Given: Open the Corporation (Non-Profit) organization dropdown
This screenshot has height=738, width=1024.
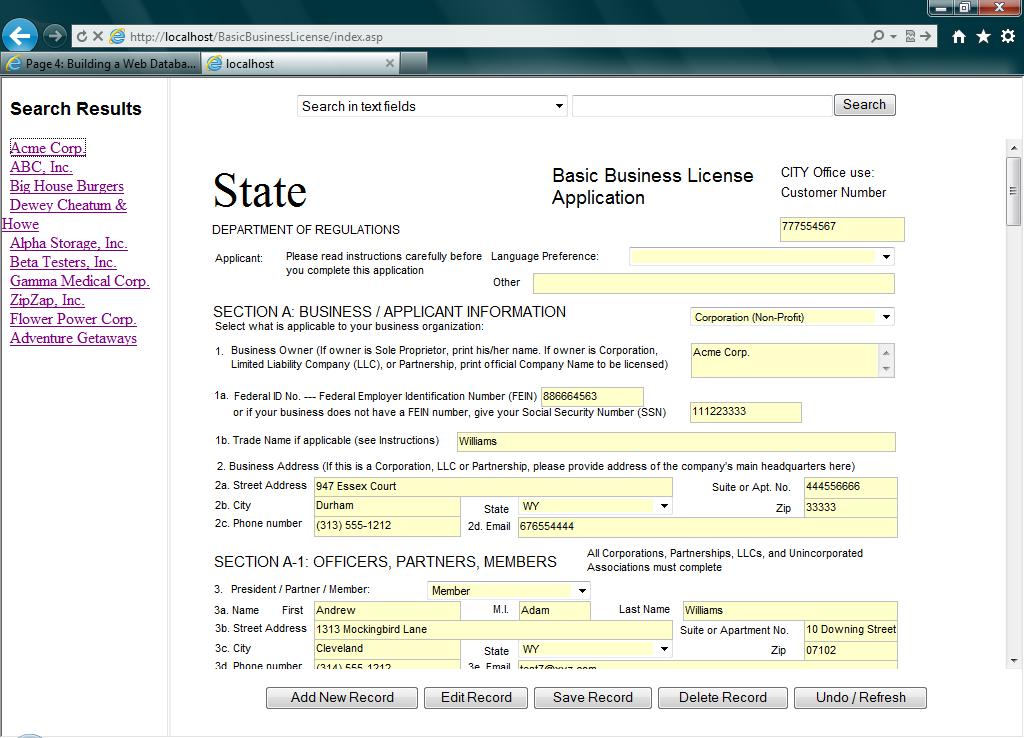Looking at the screenshot, I should pos(792,317).
